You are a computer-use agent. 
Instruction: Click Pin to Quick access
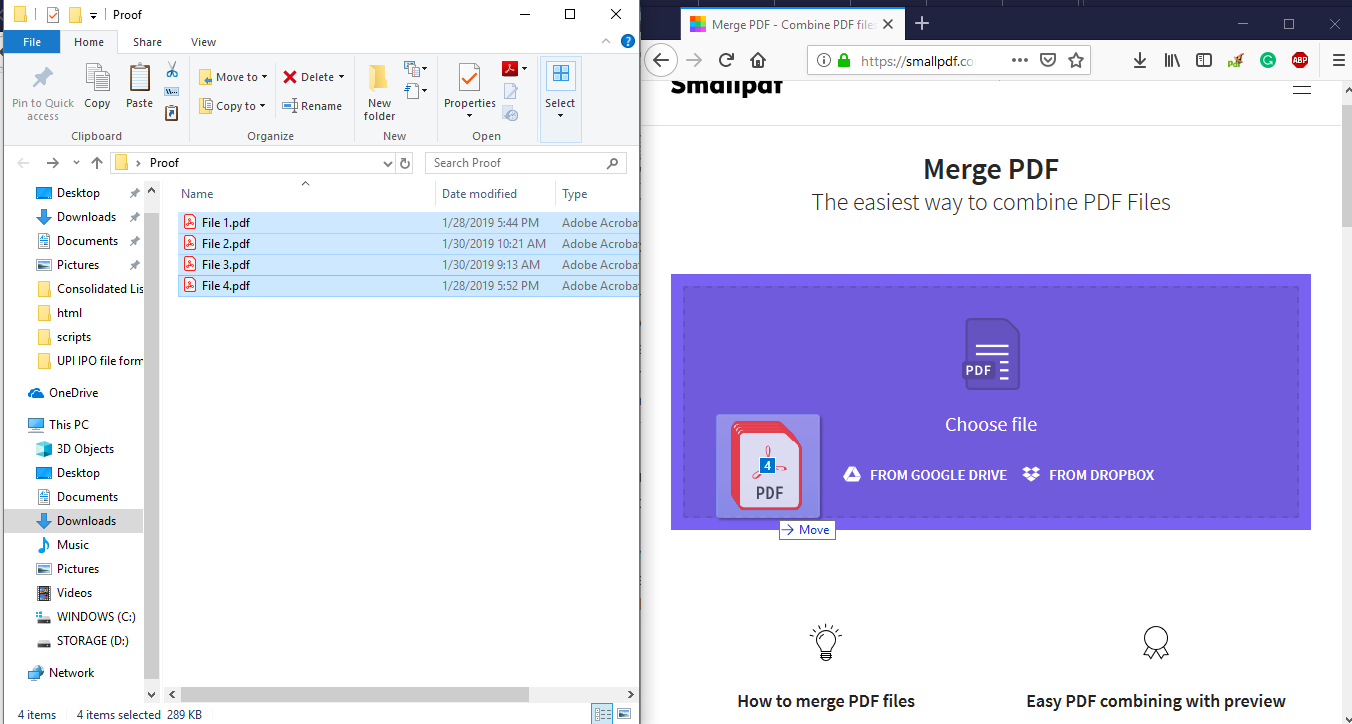tap(43, 92)
